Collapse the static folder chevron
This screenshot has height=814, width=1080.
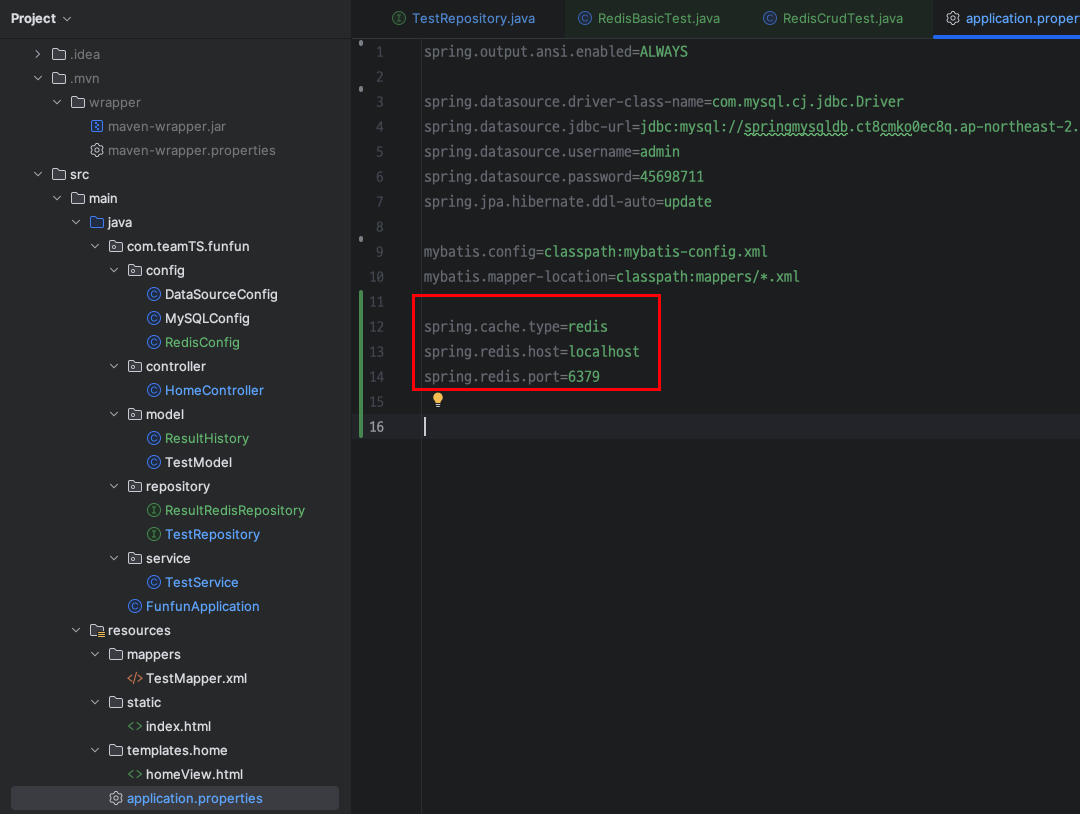tap(95, 702)
